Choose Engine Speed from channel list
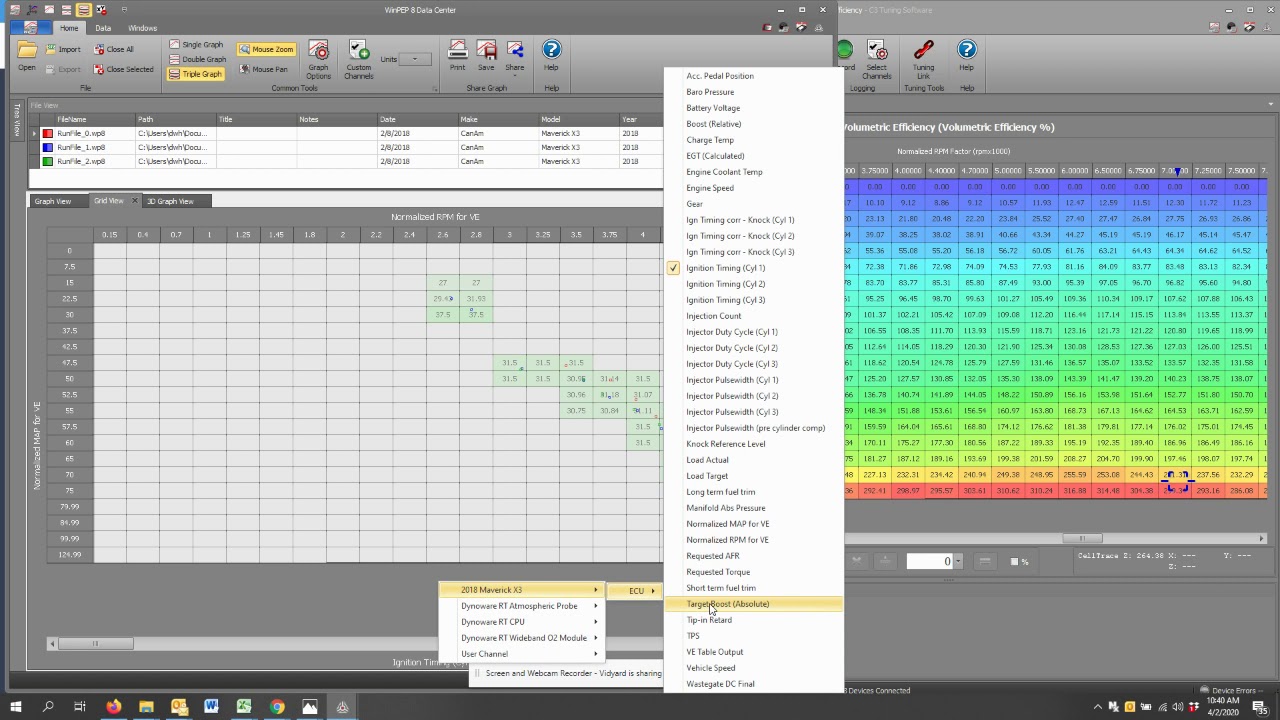This screenshot has height=720, width=1280. pos(754,188)
